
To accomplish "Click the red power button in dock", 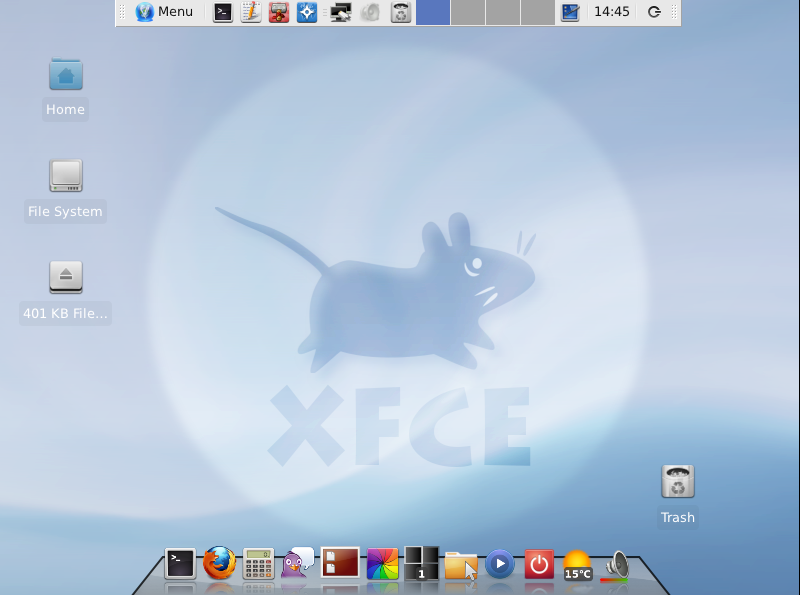I will click(x=539, y=564).
